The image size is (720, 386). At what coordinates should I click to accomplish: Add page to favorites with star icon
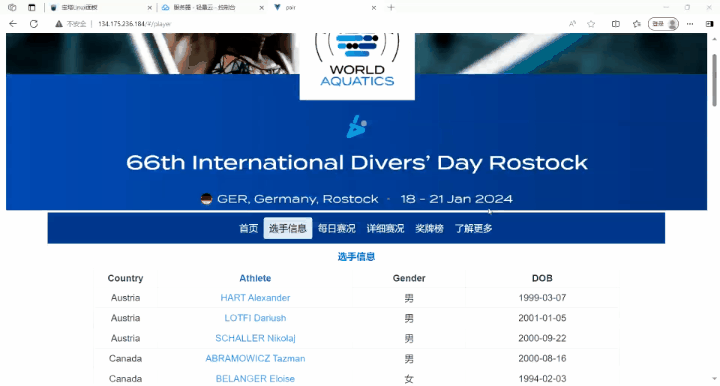point(591,24)
